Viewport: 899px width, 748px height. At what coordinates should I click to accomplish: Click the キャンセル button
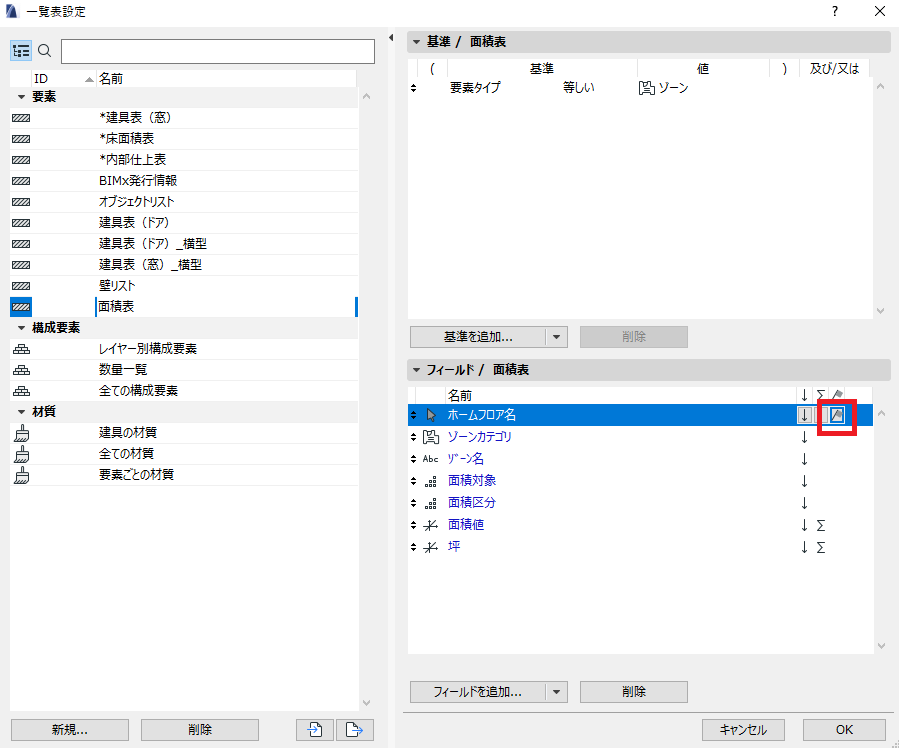(743, 730)
